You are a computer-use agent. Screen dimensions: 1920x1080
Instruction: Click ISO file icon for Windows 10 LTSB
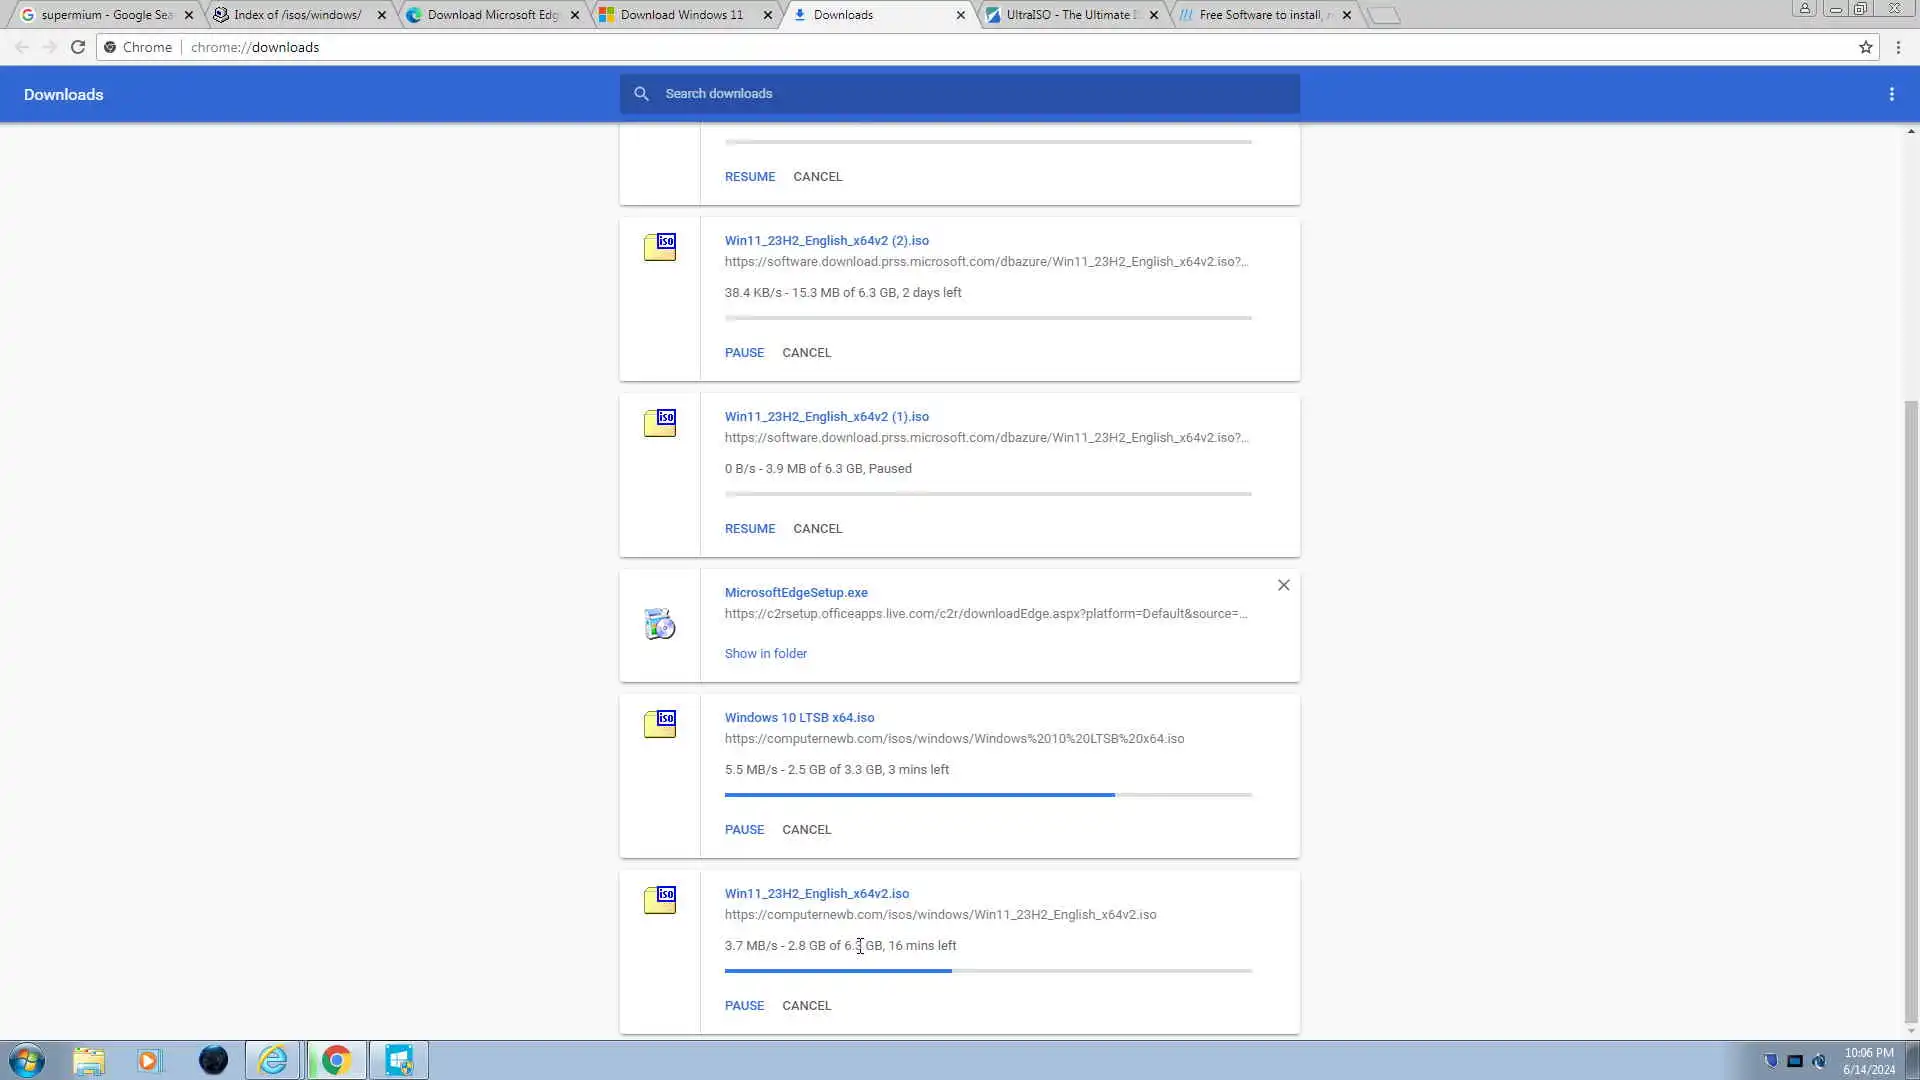[660, 723]
